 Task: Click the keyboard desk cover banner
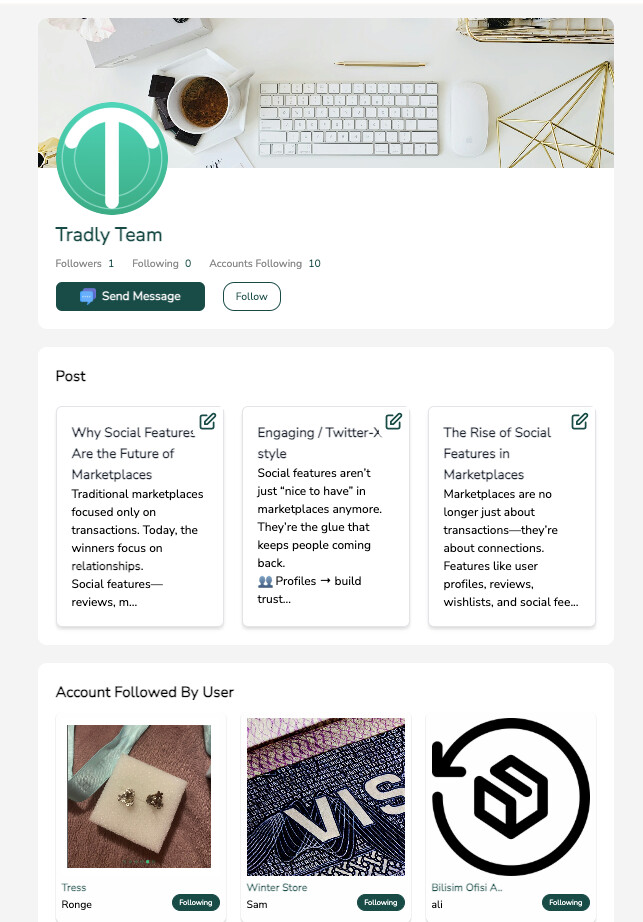click(x=388, y=93)
